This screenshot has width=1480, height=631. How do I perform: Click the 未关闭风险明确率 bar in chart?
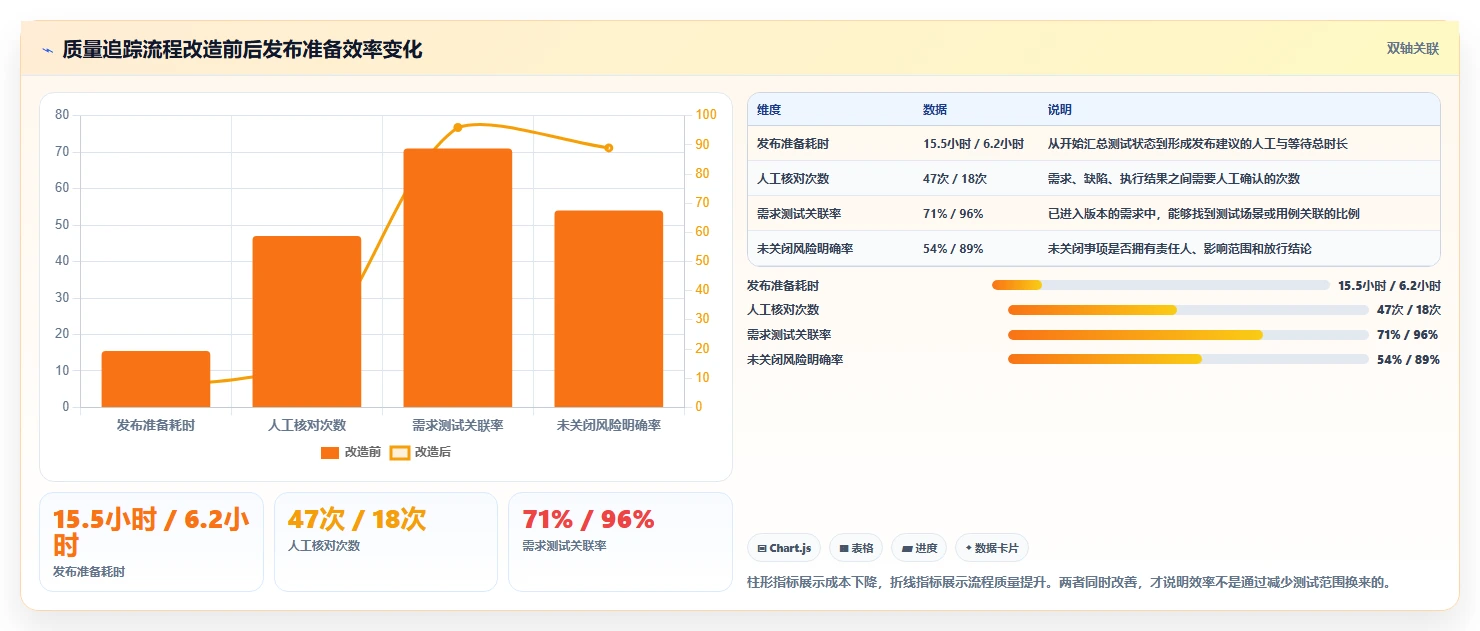pyautogui.click(x=609, y=309)
